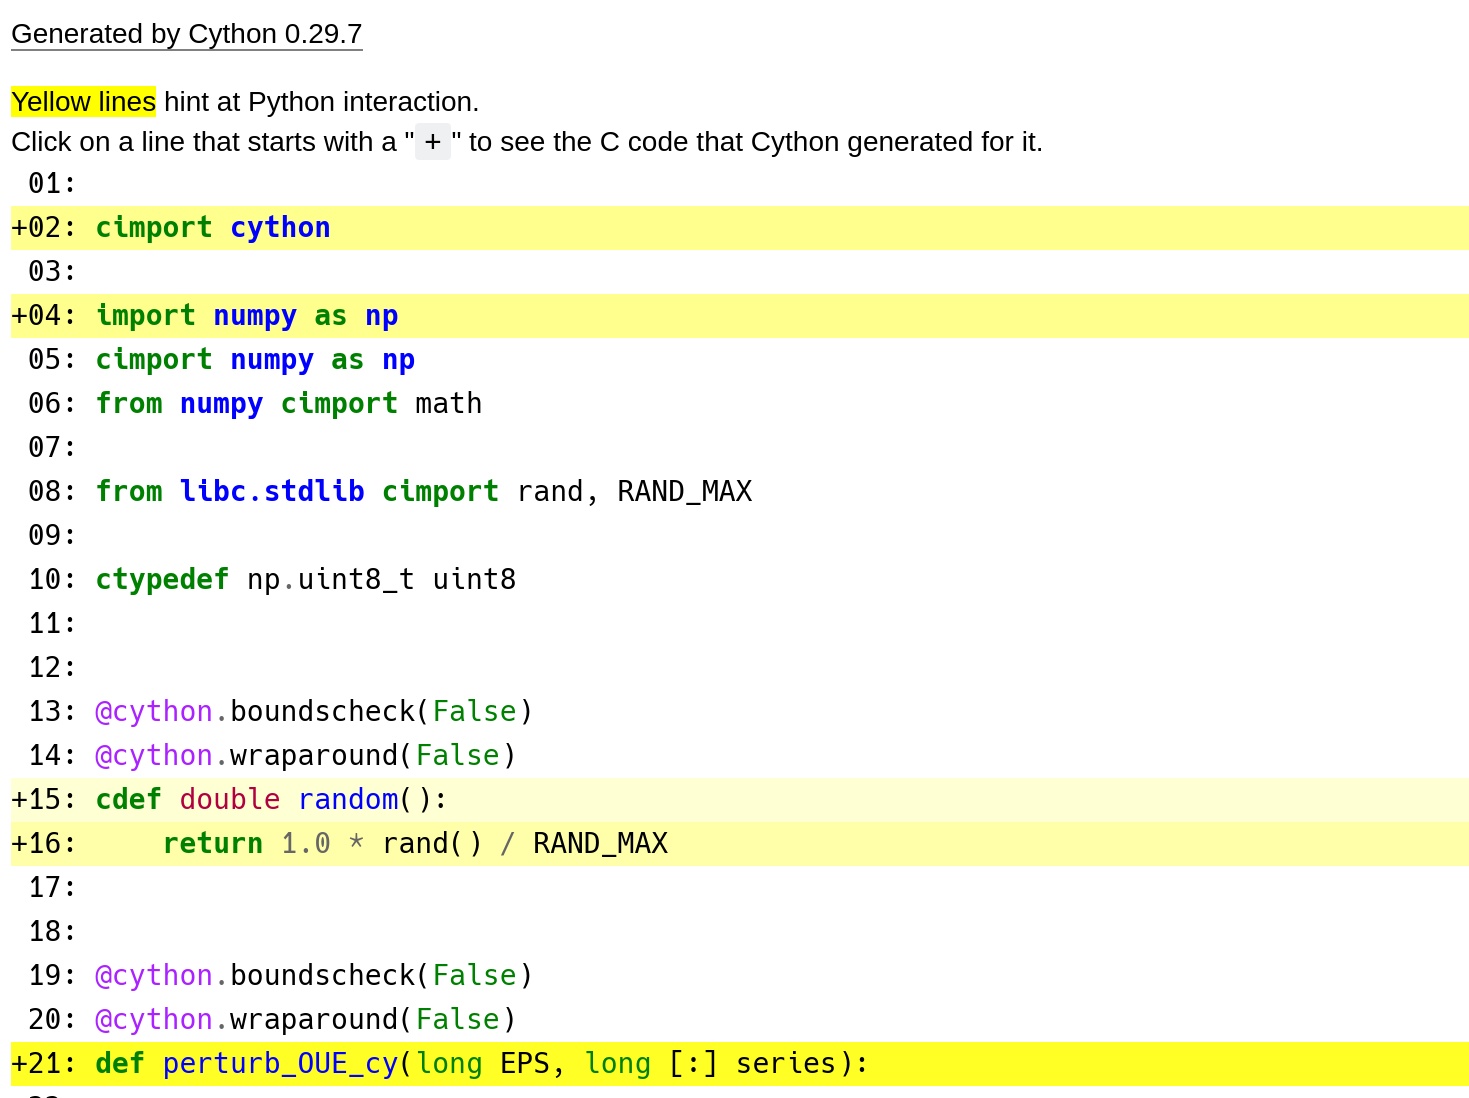Select the highlighted Yellow lines text

coord(83,101)
